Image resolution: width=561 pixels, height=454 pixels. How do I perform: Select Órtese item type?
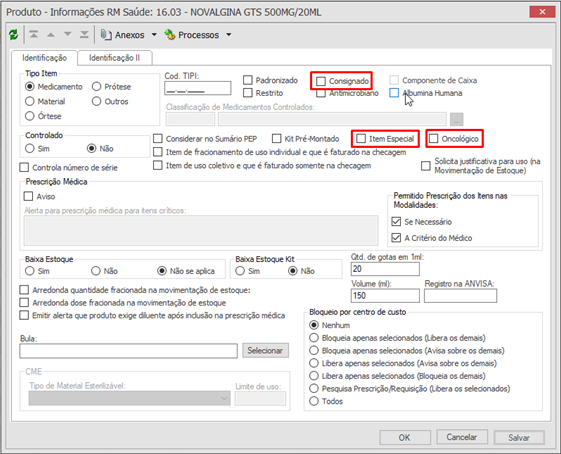click(x=30, y=116)
